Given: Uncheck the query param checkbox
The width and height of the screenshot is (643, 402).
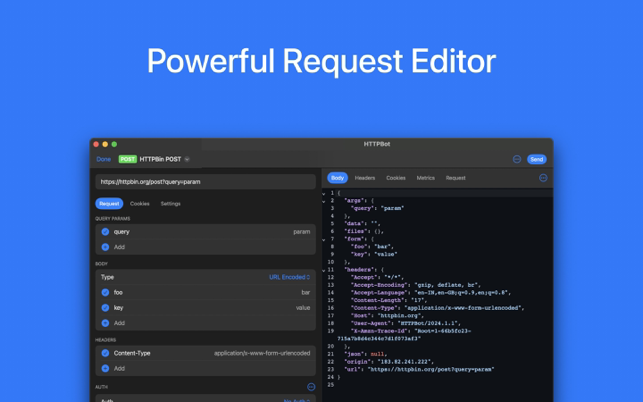Looking at the screenshot, I should click(x=105, y=232).
